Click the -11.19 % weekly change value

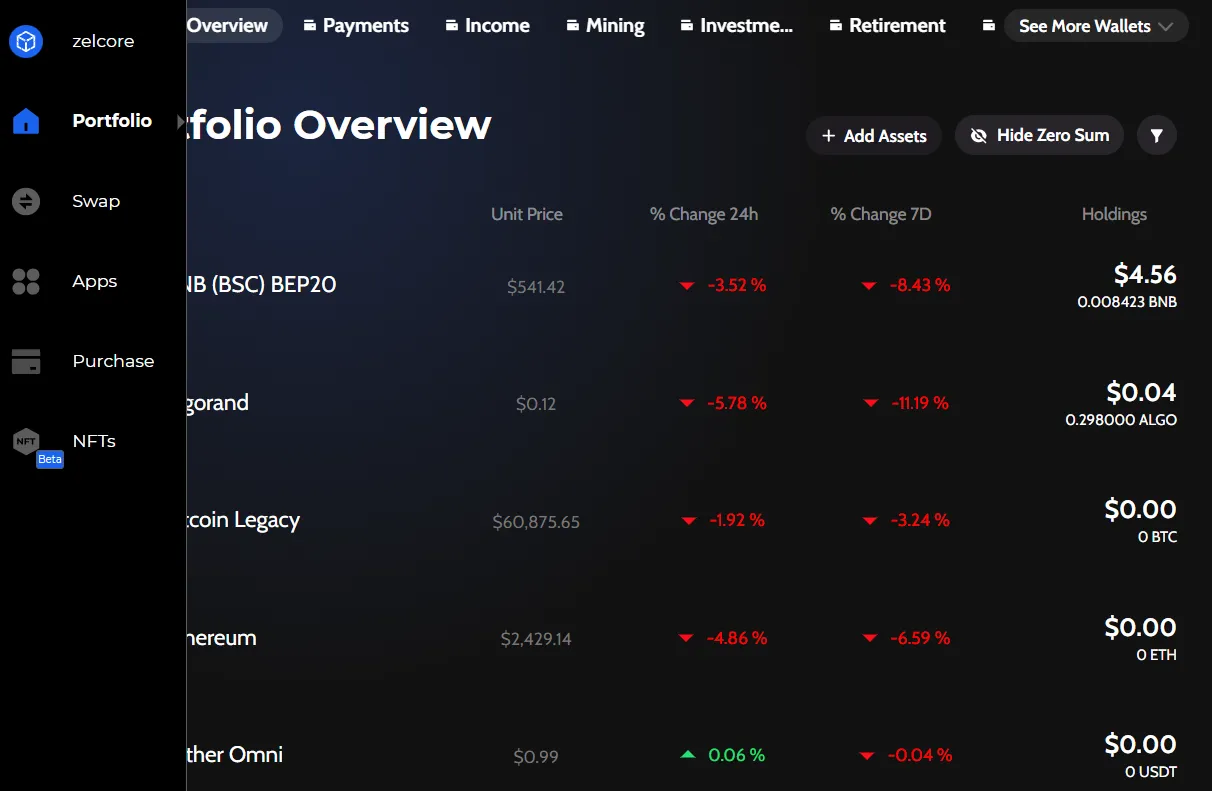point(919,403)
